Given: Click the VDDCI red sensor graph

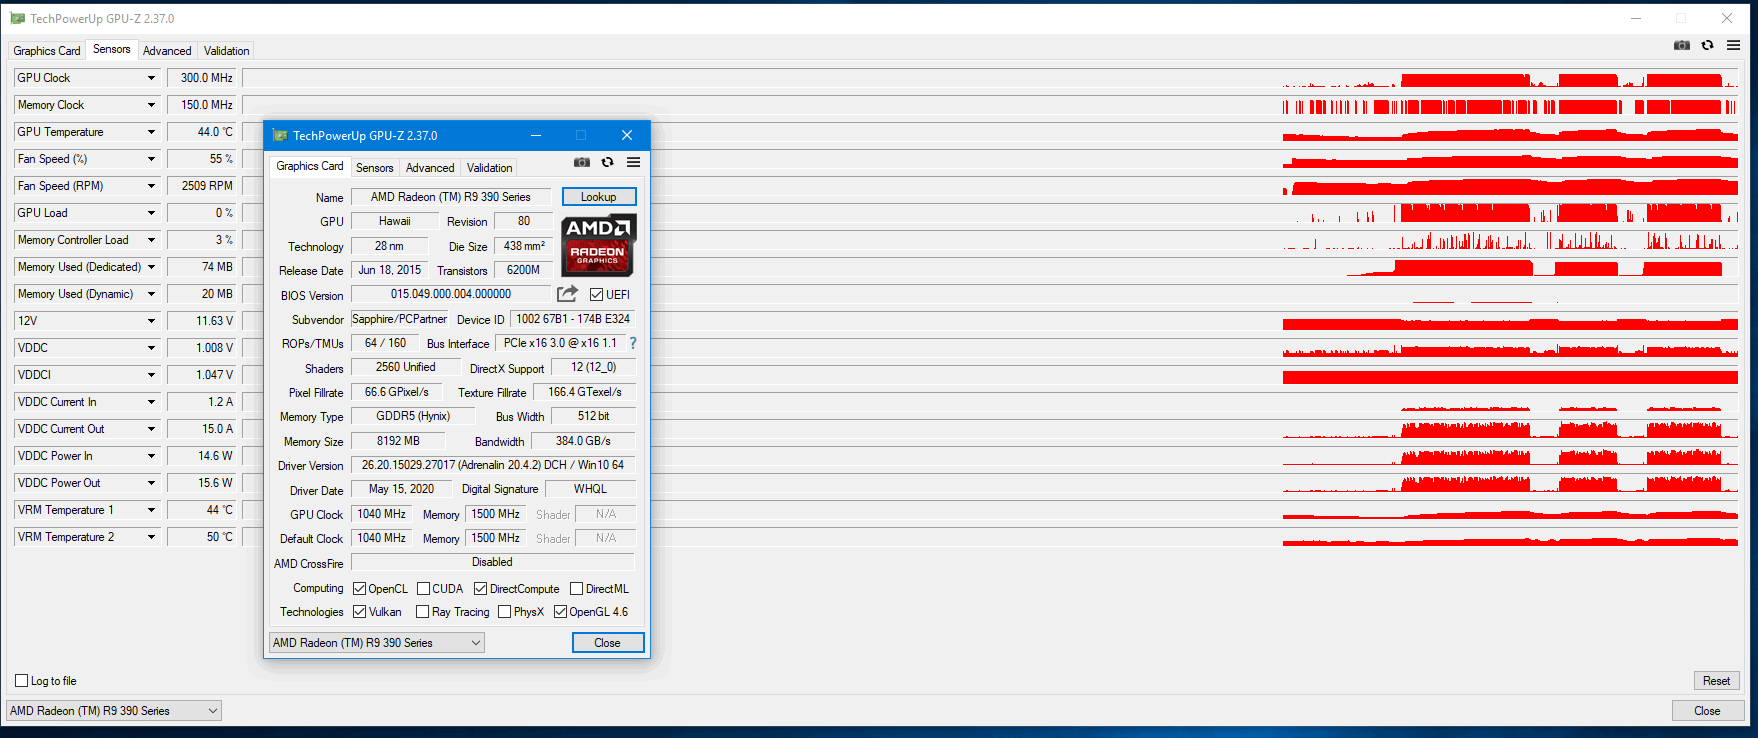Looking at the screenshot, I should tap(1510, 377).
